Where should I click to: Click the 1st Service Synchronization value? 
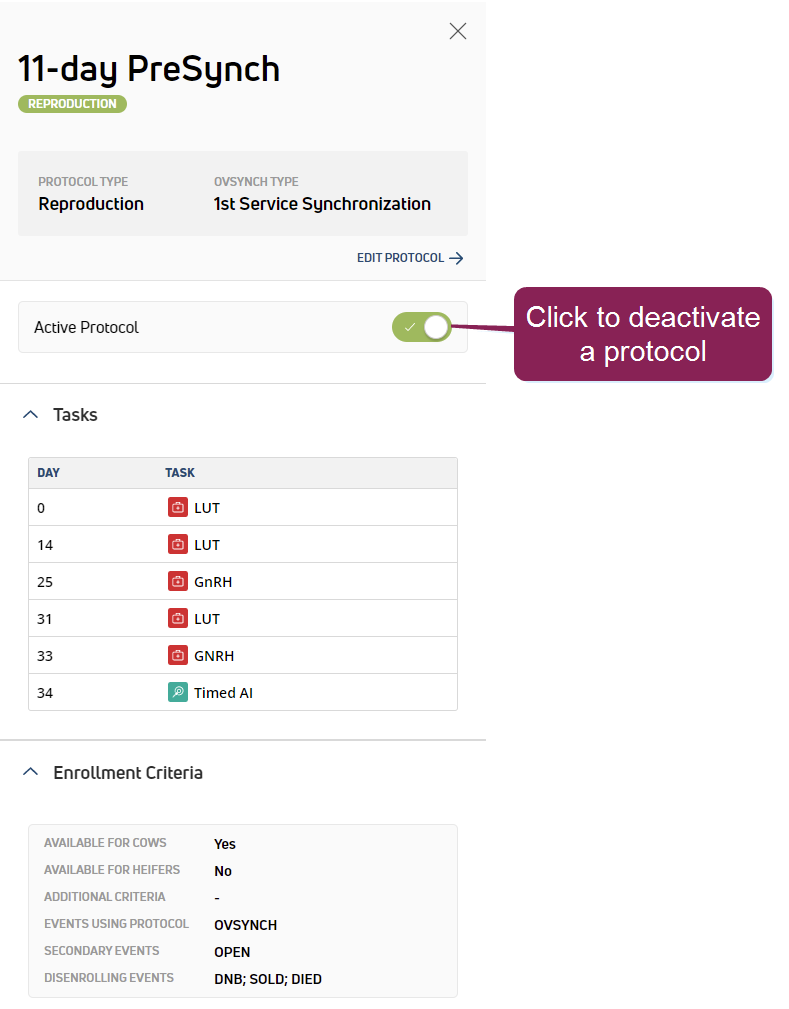pos(322,204)
